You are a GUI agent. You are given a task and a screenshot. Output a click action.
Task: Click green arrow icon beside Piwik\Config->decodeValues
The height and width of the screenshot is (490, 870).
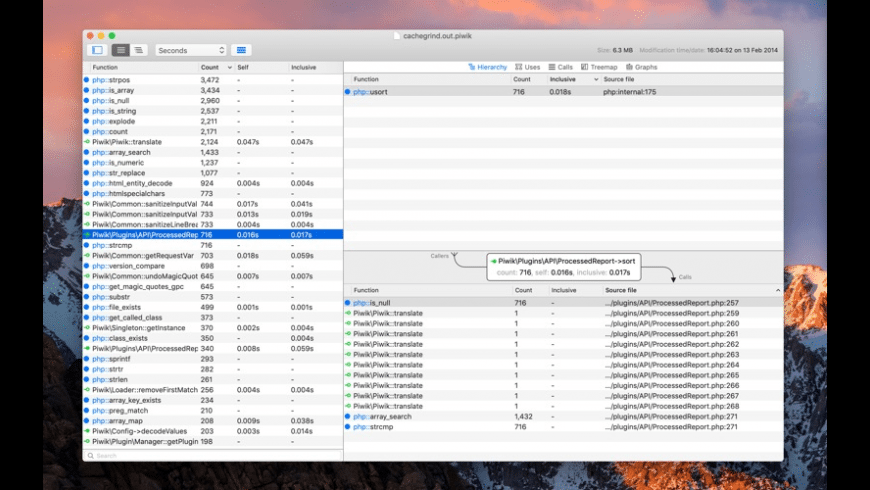click(87, 431)
